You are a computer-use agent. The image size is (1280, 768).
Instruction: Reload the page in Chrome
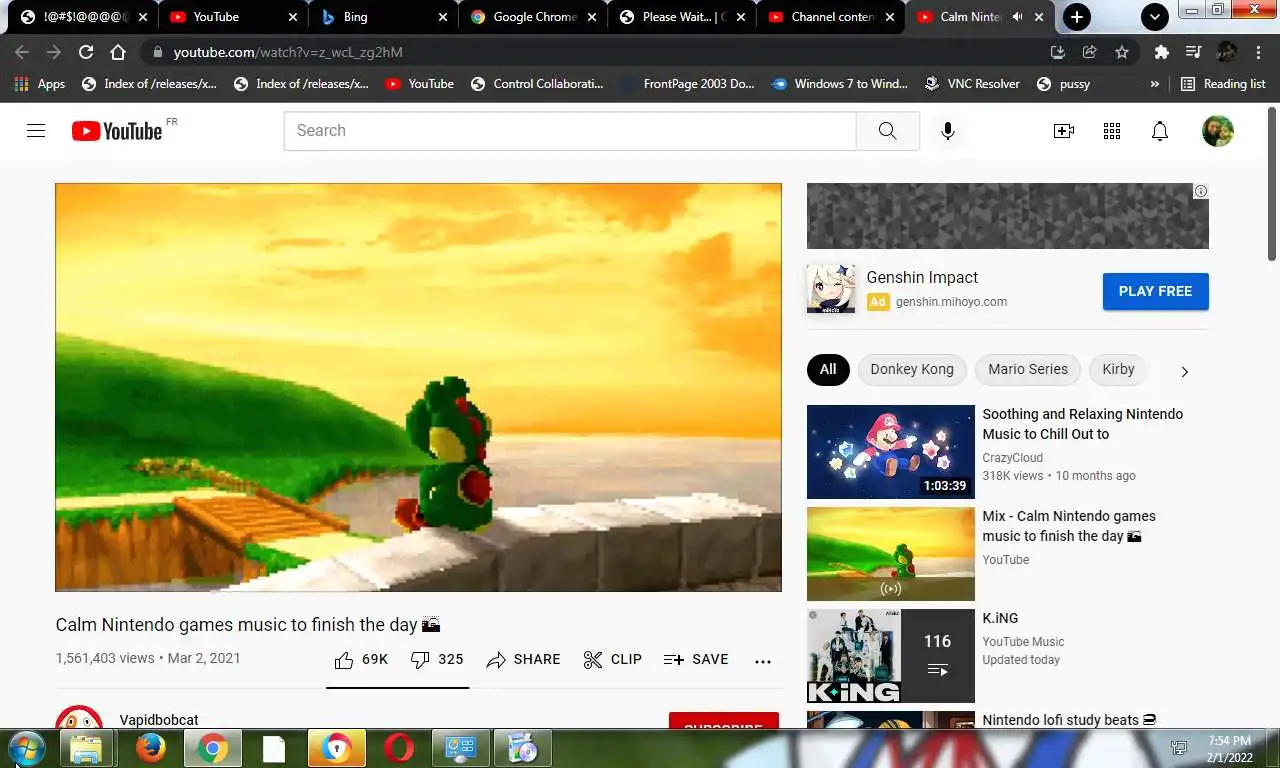86,52
